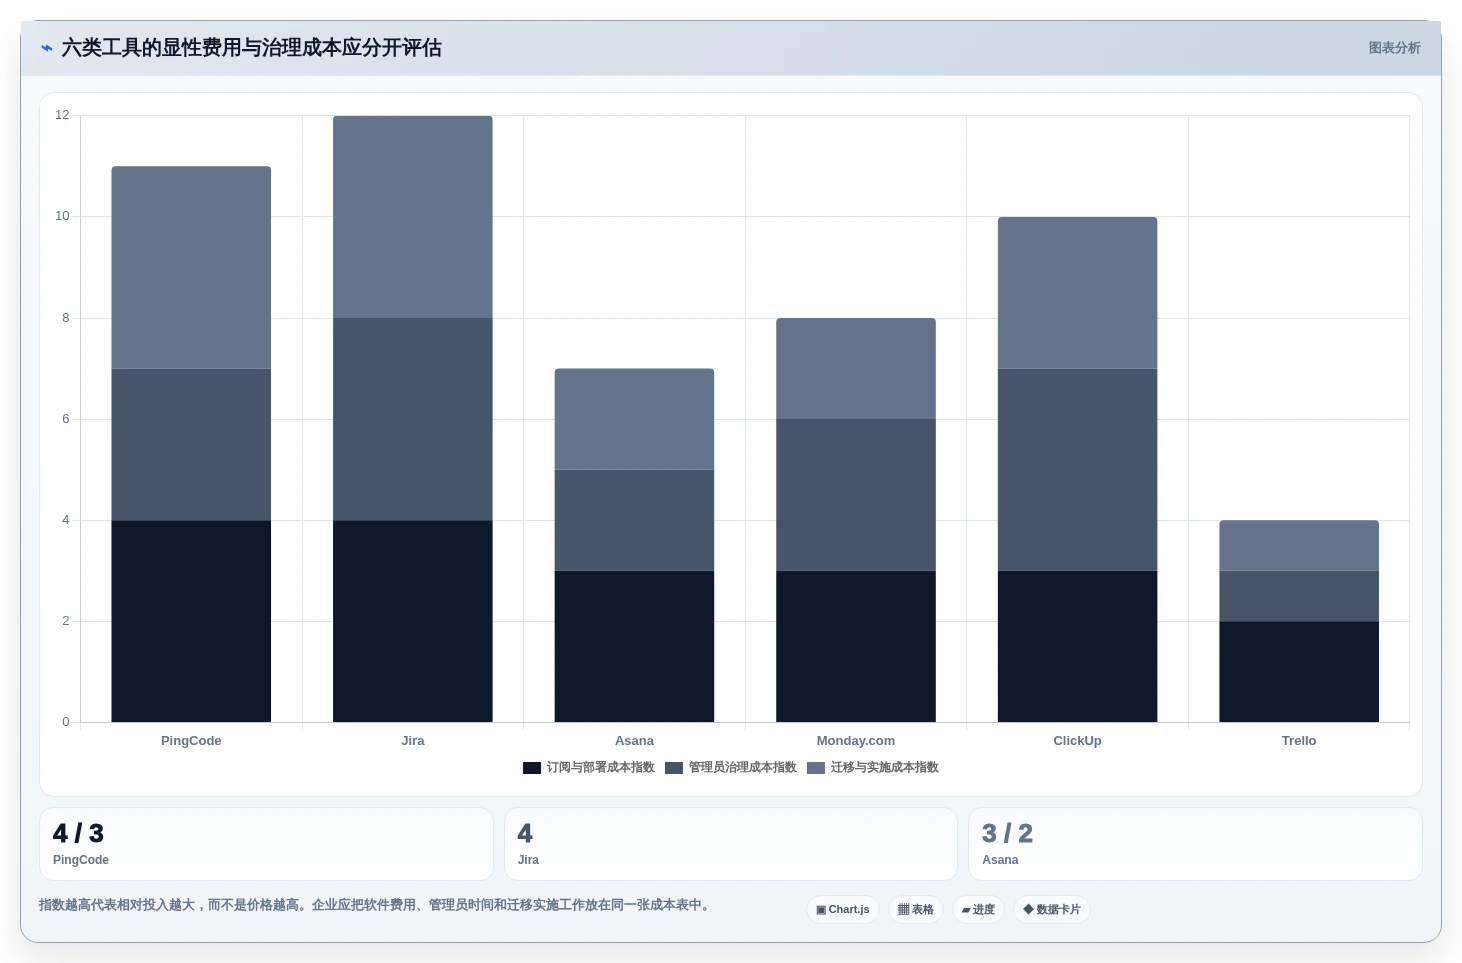Click the PingCode x-axis label
The height and width of the screenshot is (963, 1462).
tap(191, 741)
